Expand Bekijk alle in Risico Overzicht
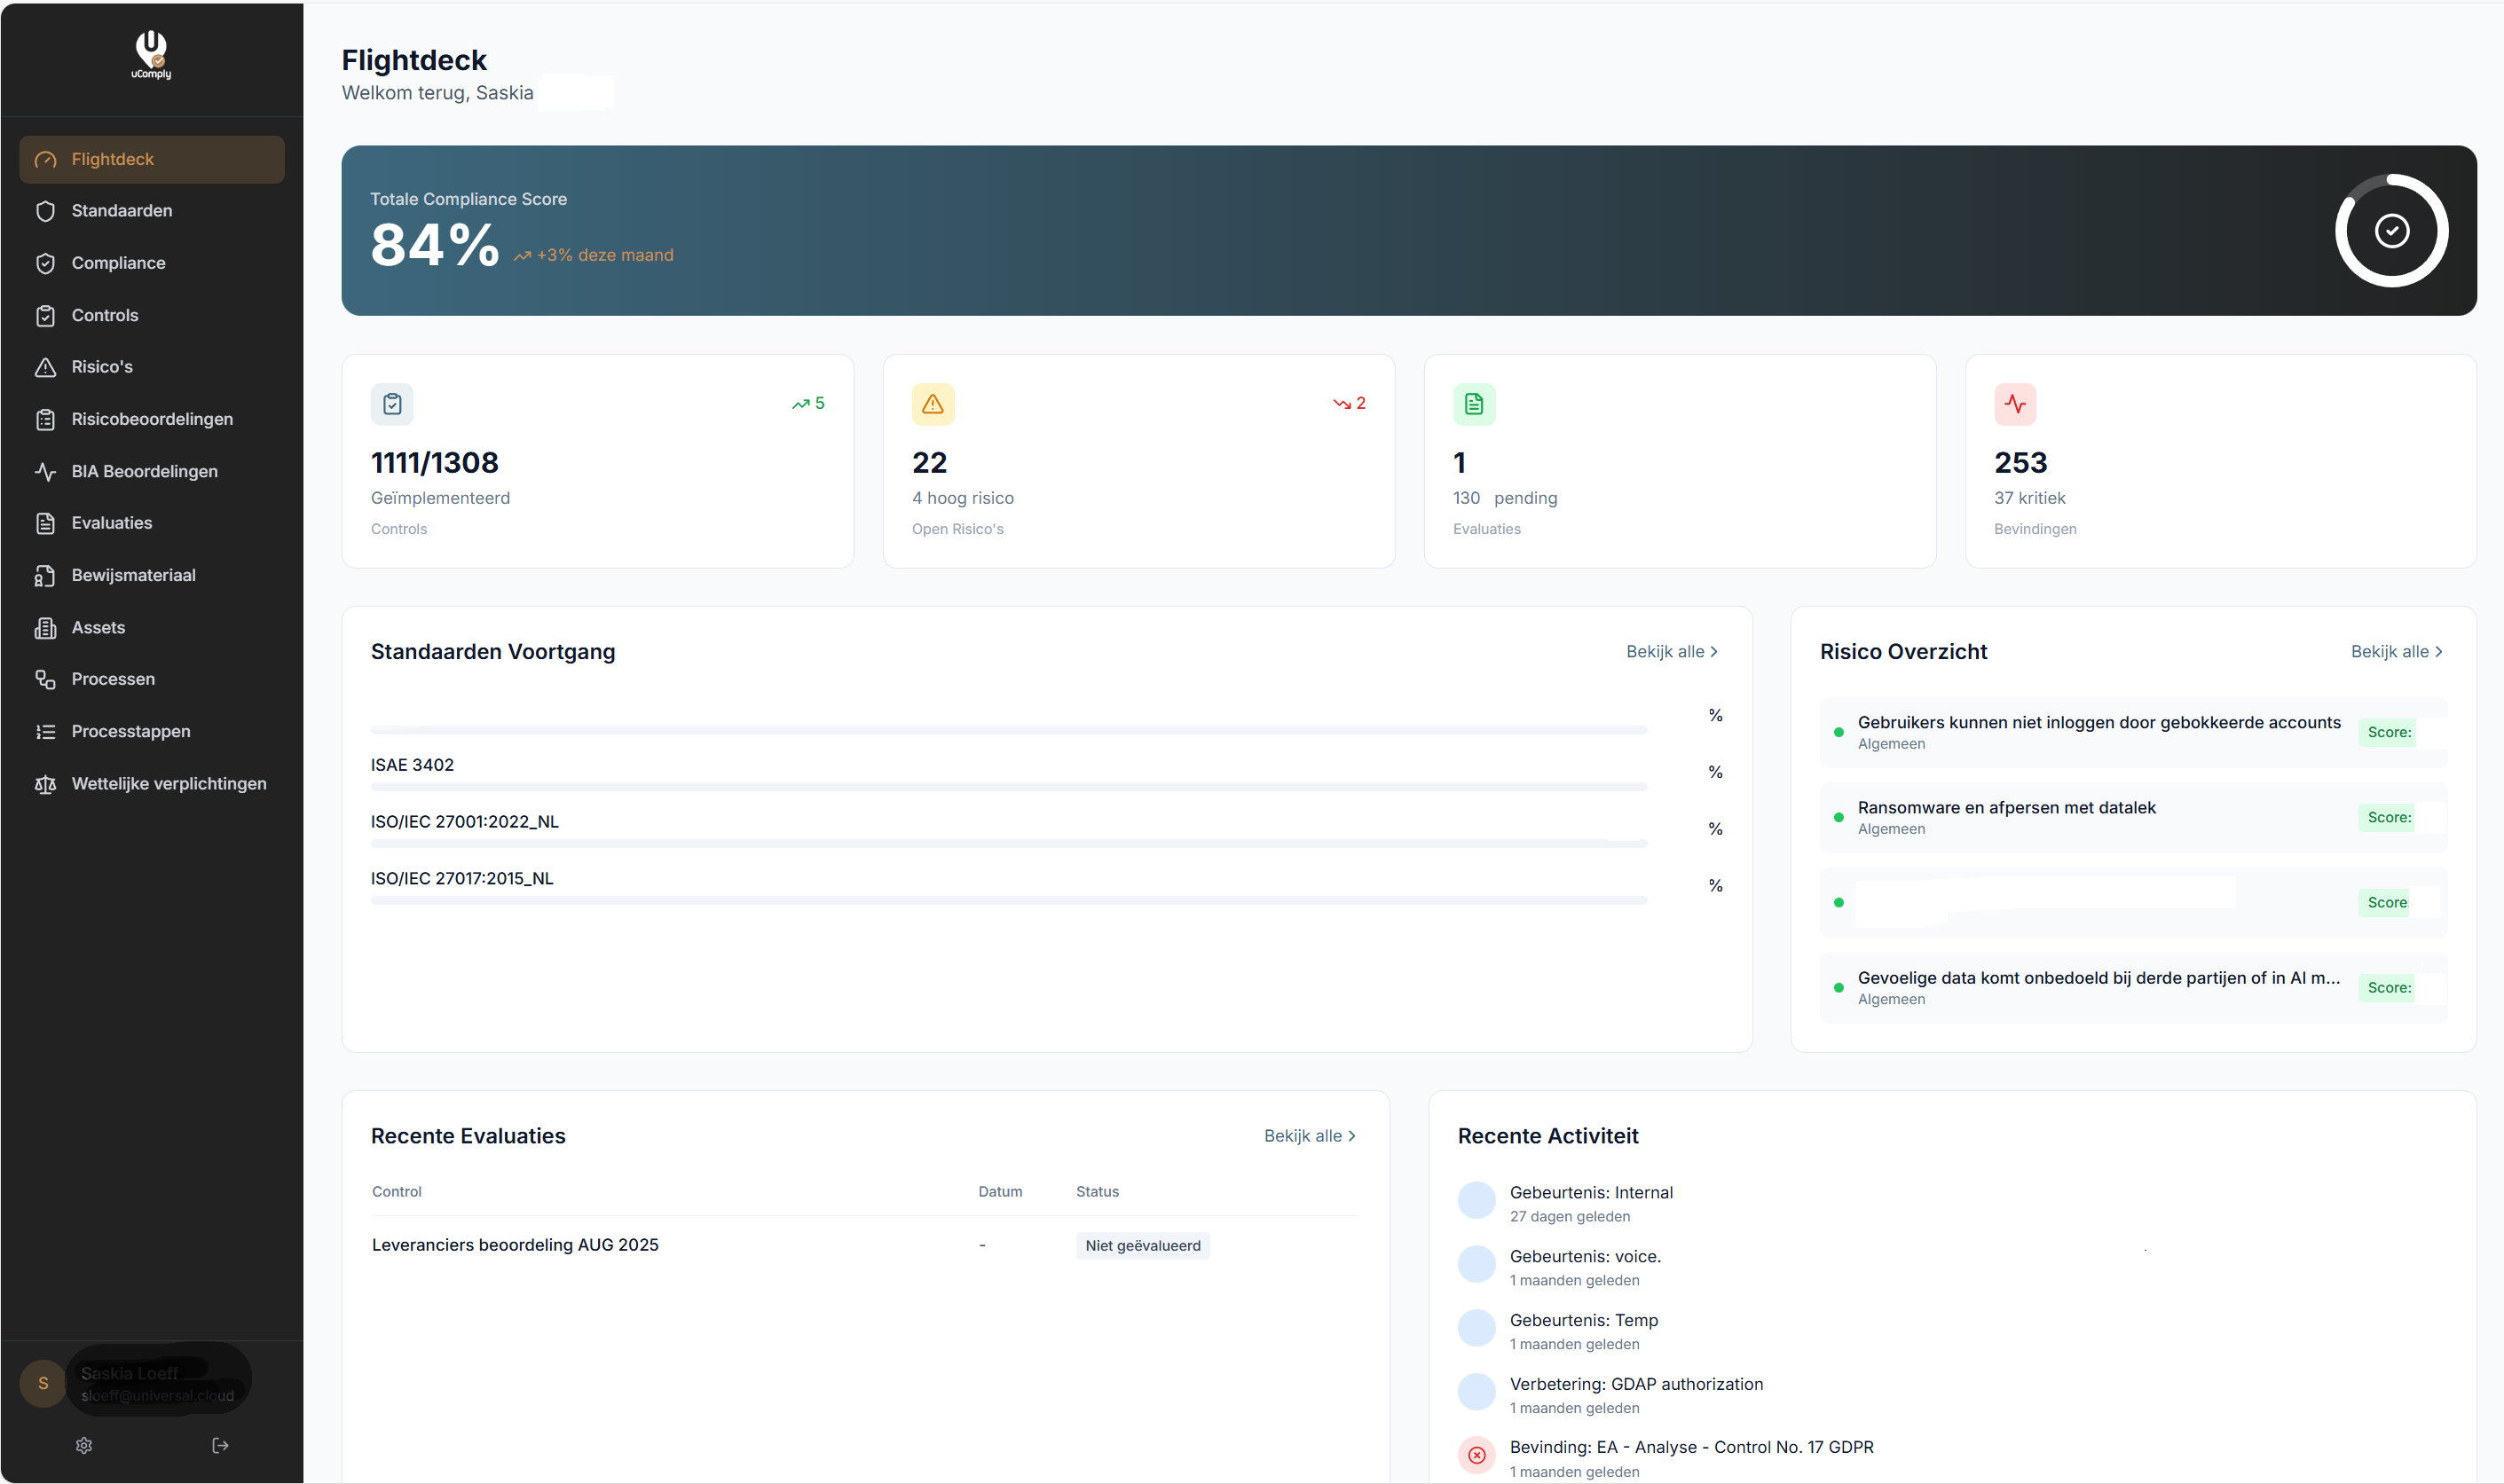This screenshot has width=2504, height=1484. [2397, 651]
